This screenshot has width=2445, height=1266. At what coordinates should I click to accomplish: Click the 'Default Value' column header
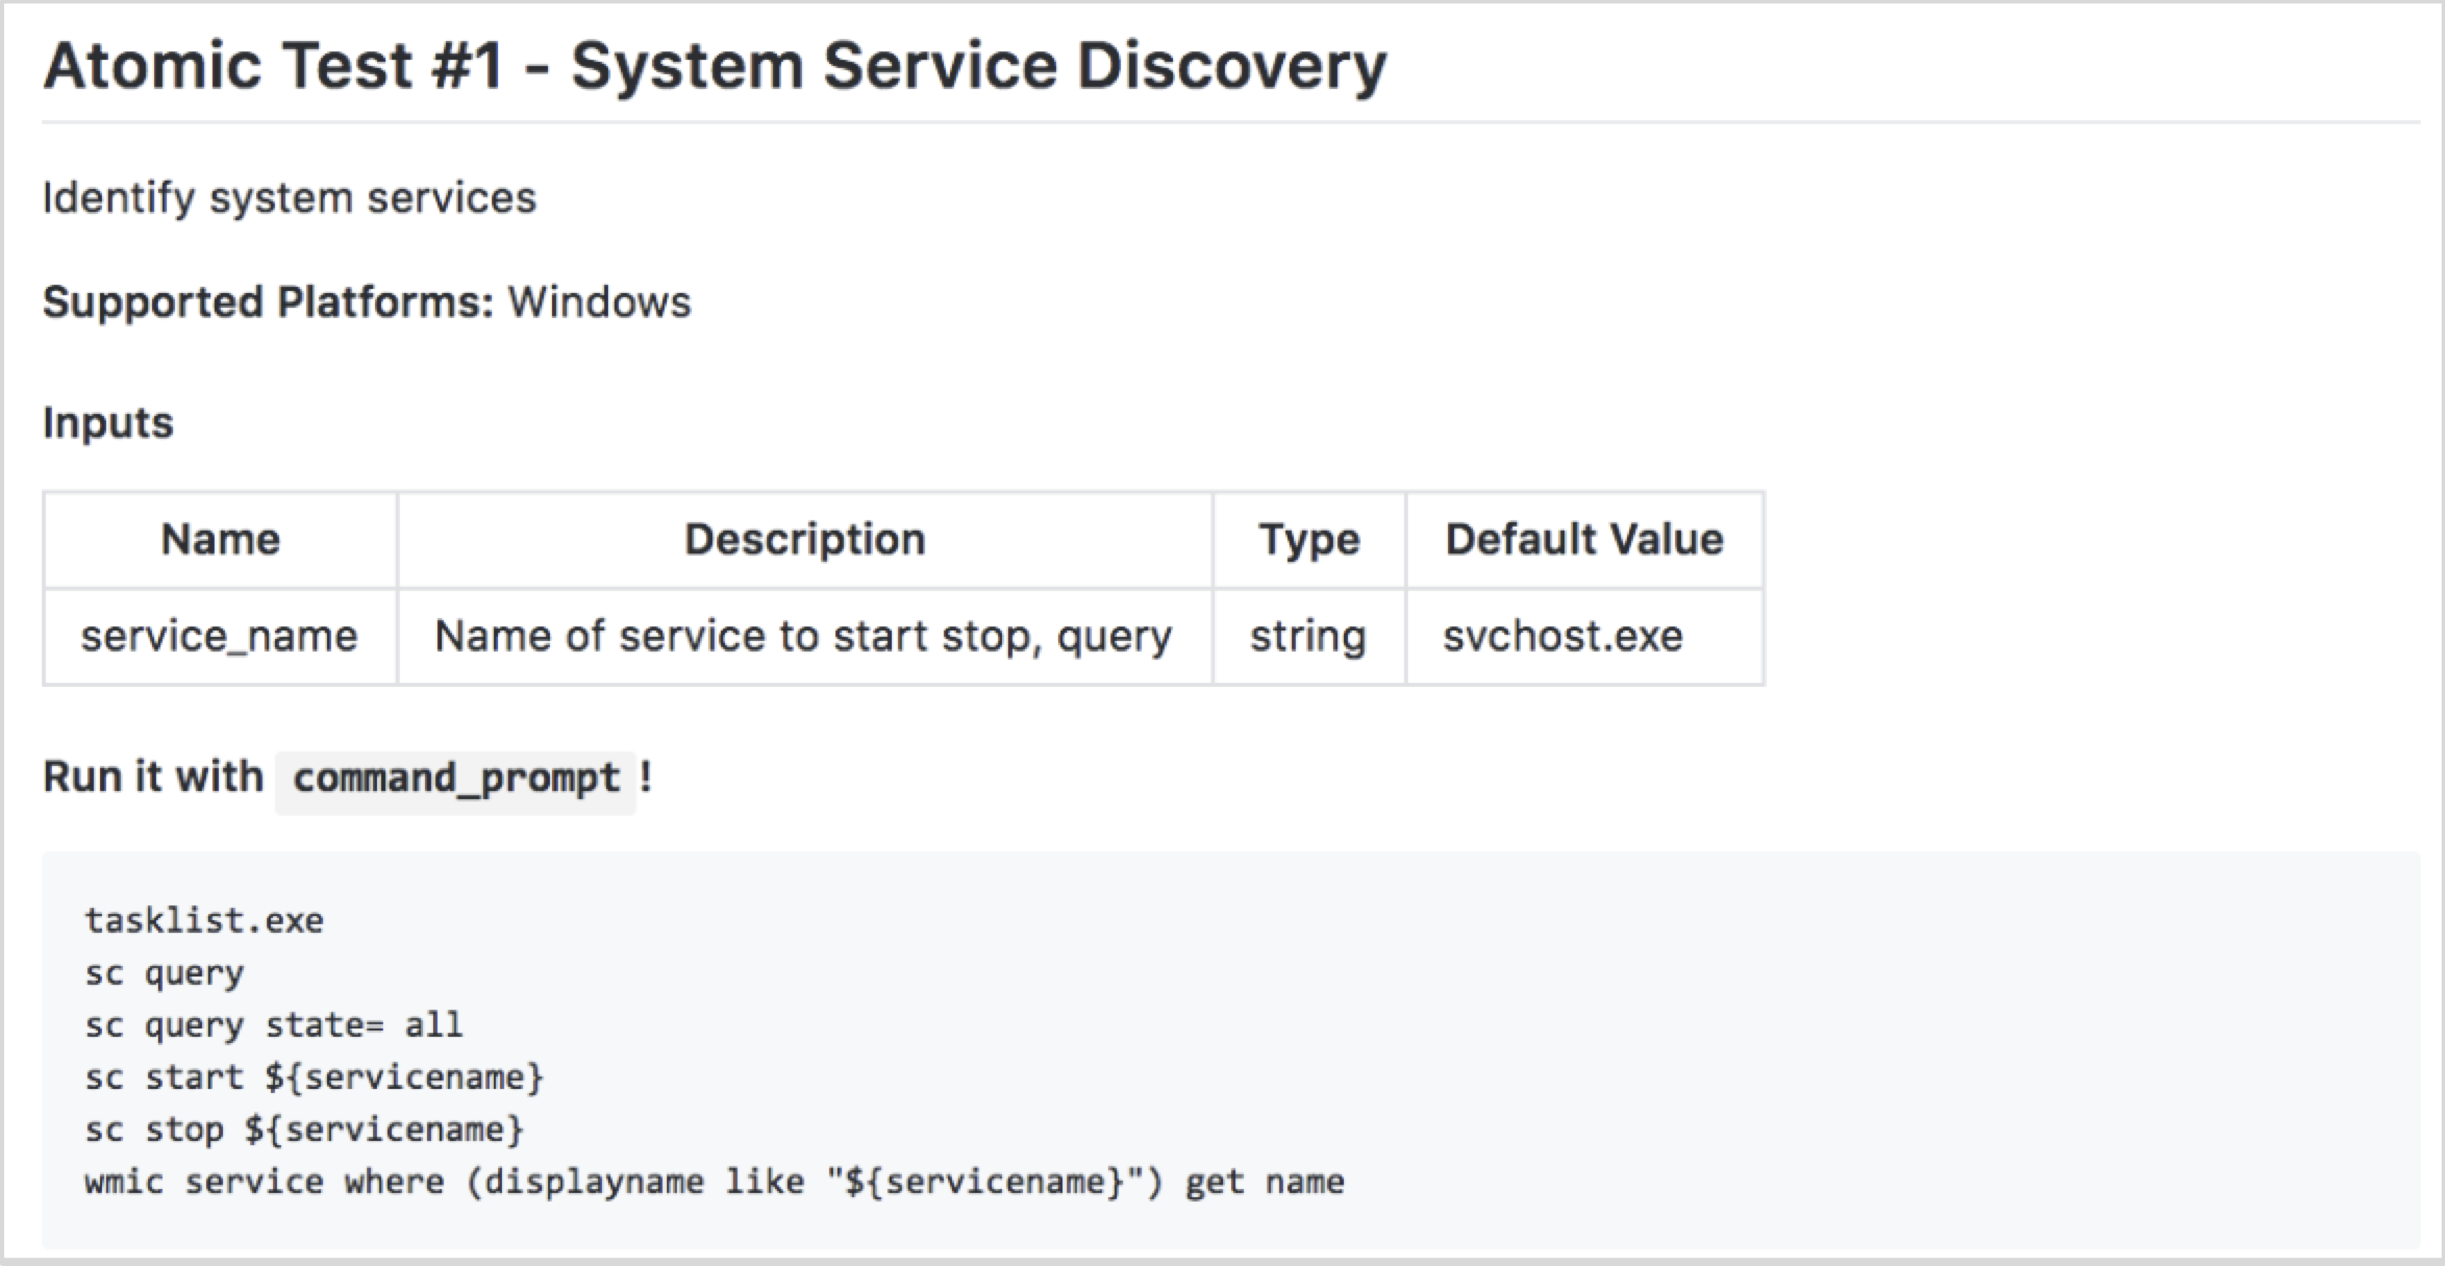tap(1585, 540)
